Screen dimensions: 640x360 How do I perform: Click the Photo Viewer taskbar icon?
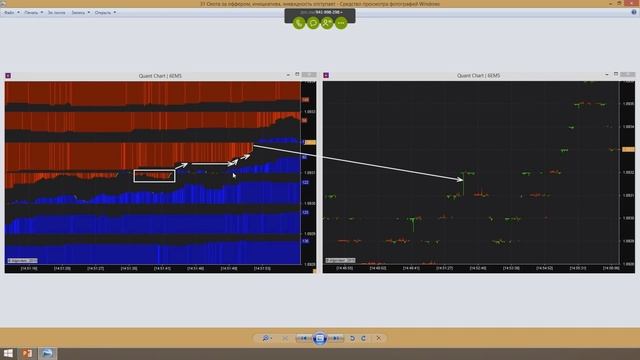coord(47,353)
